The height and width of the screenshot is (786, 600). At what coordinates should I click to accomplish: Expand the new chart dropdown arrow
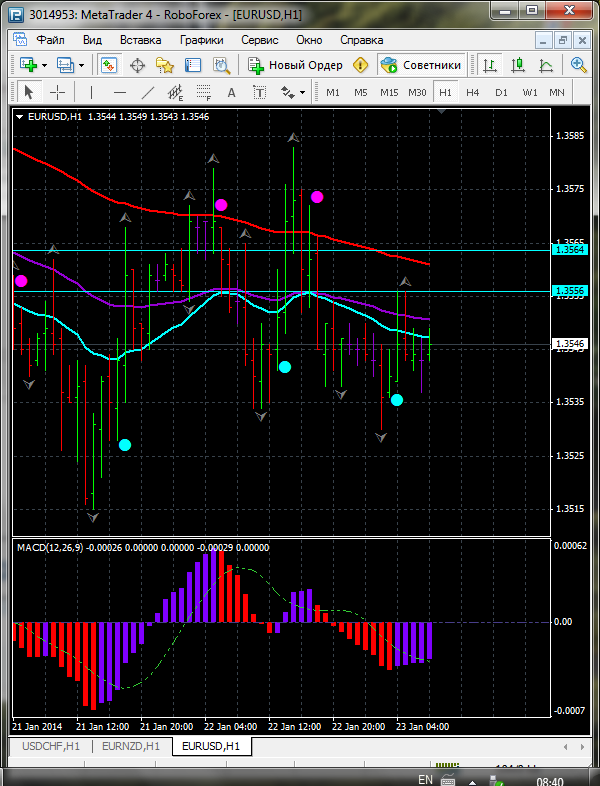[x=45, y=65]
